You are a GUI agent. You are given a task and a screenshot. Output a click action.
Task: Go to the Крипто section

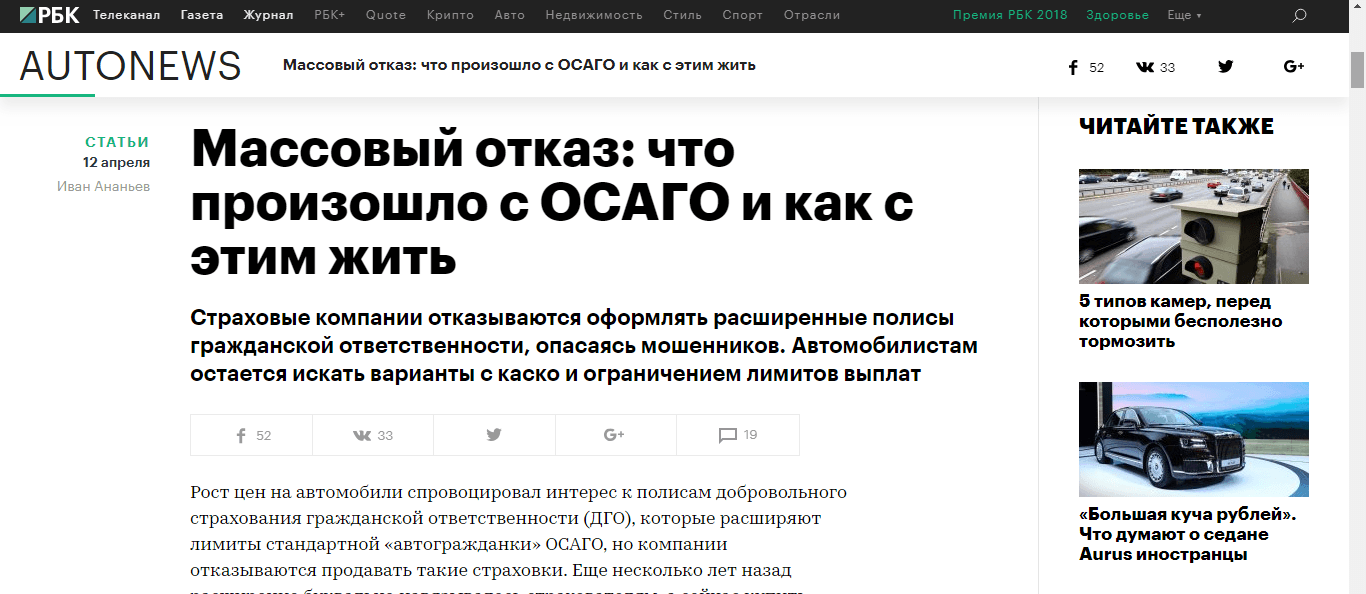click(x=450, y=16)
